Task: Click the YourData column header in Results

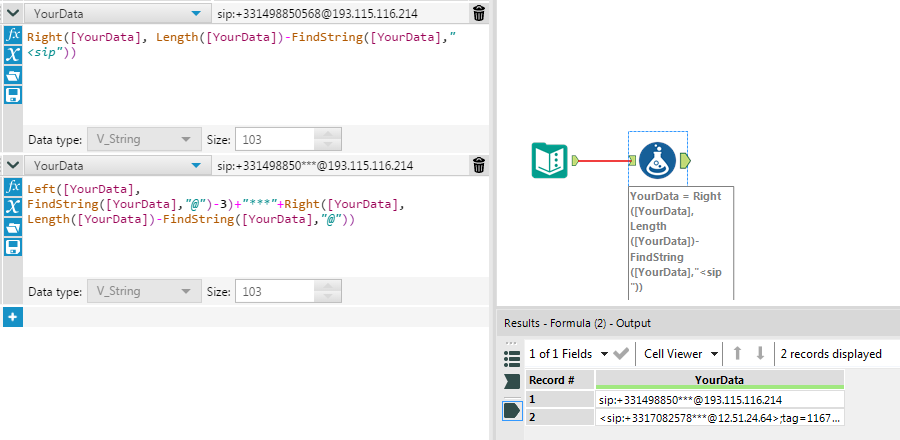Action: pyautogui.click(x=720, y=380)
